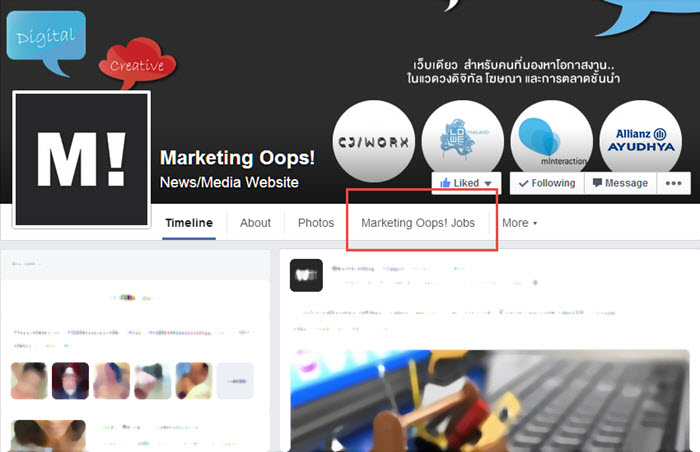
Task: Click the CJ/WORX logo circle
Action: pos(374,141)
